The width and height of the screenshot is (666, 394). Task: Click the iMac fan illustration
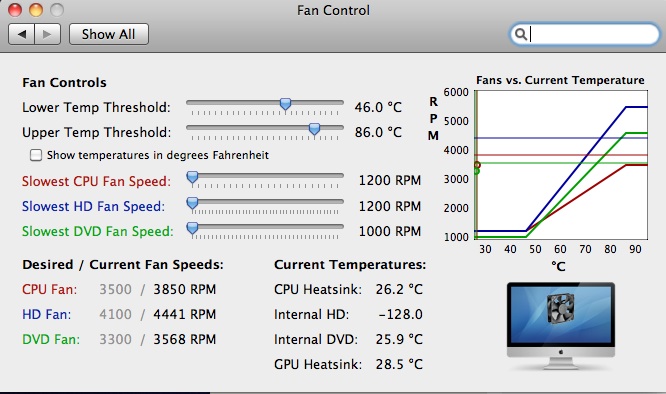[x=561, y=325]
